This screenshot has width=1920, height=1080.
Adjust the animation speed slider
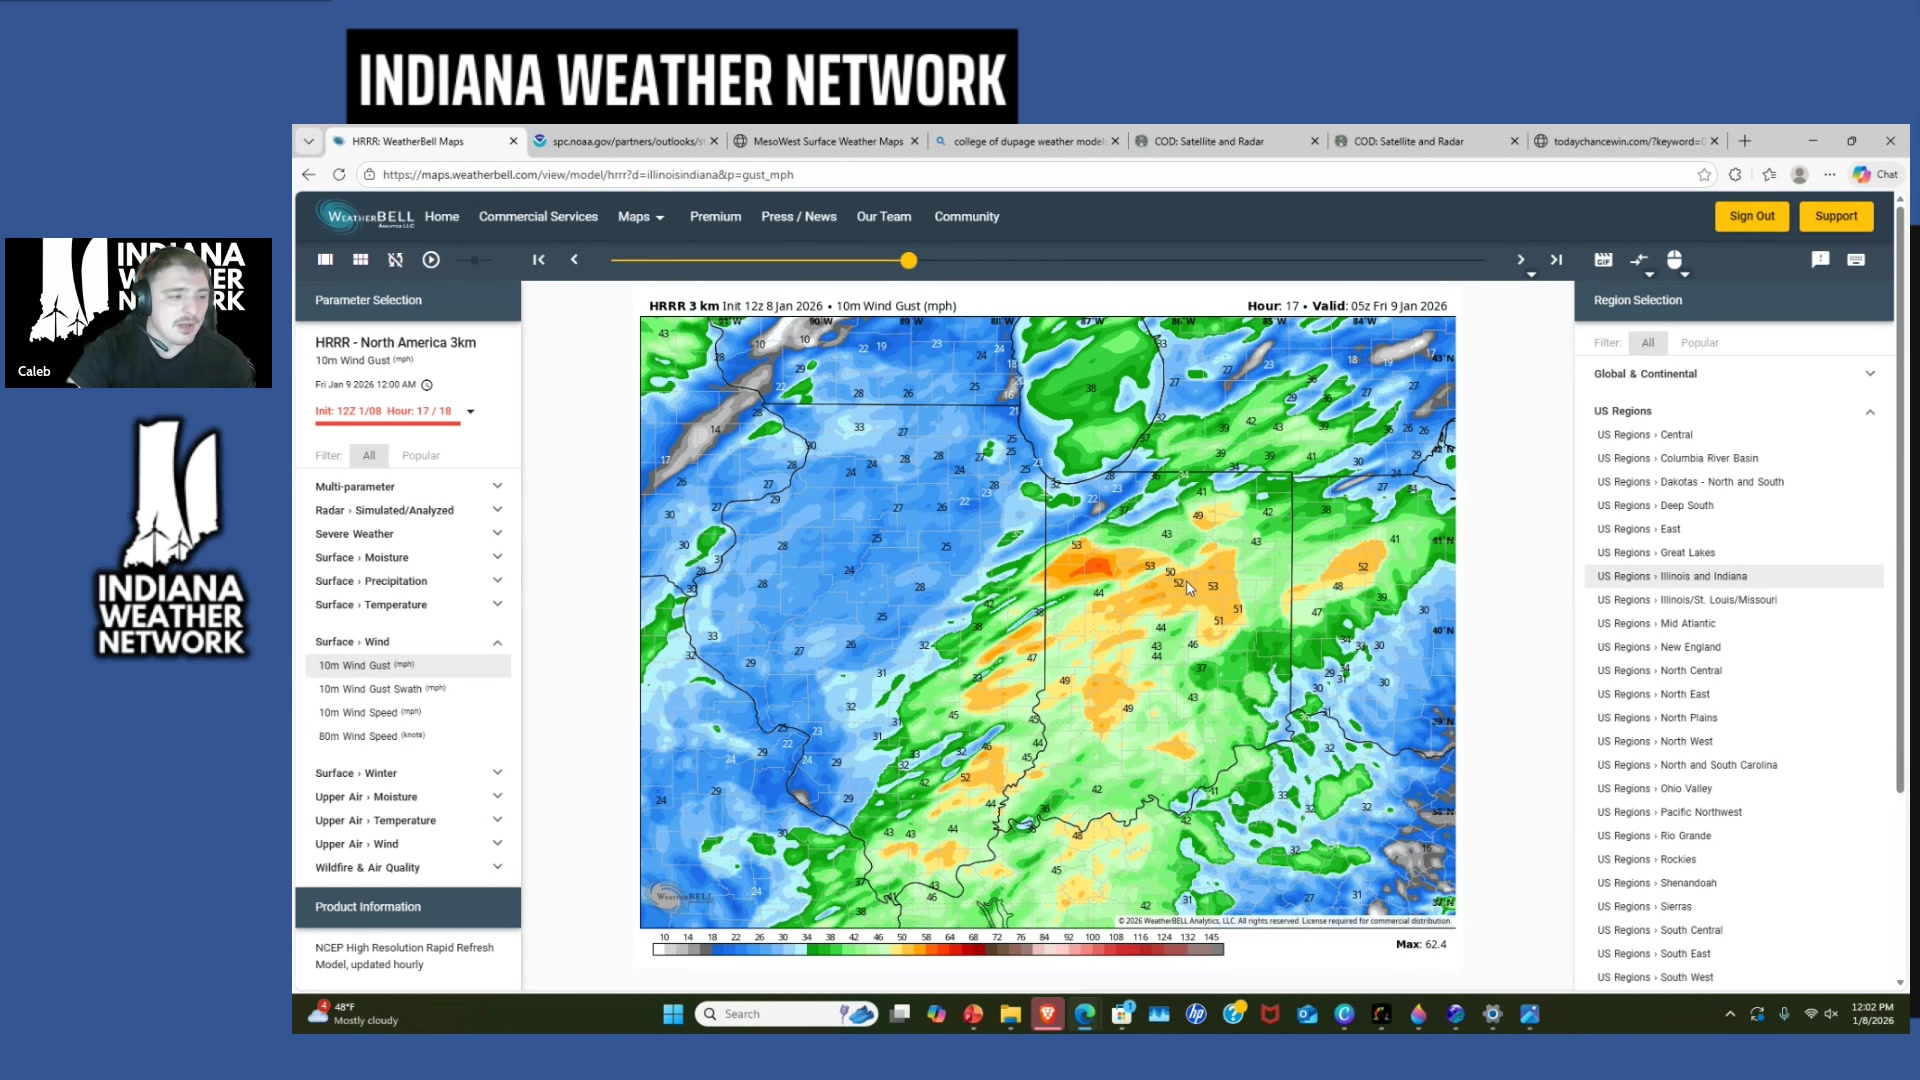click(x=475, y=260)
